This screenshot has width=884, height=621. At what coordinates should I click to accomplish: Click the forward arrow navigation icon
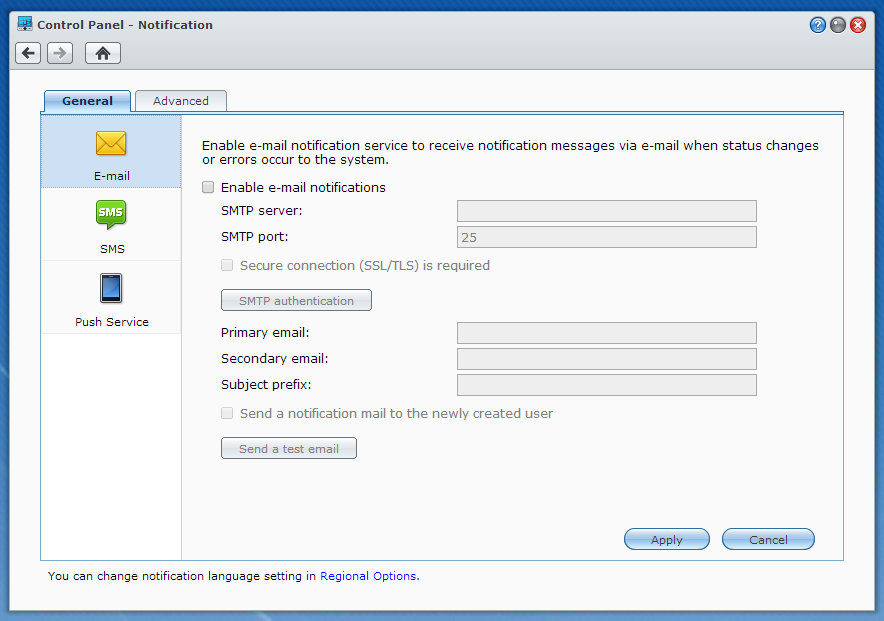[x=60, y=53]
